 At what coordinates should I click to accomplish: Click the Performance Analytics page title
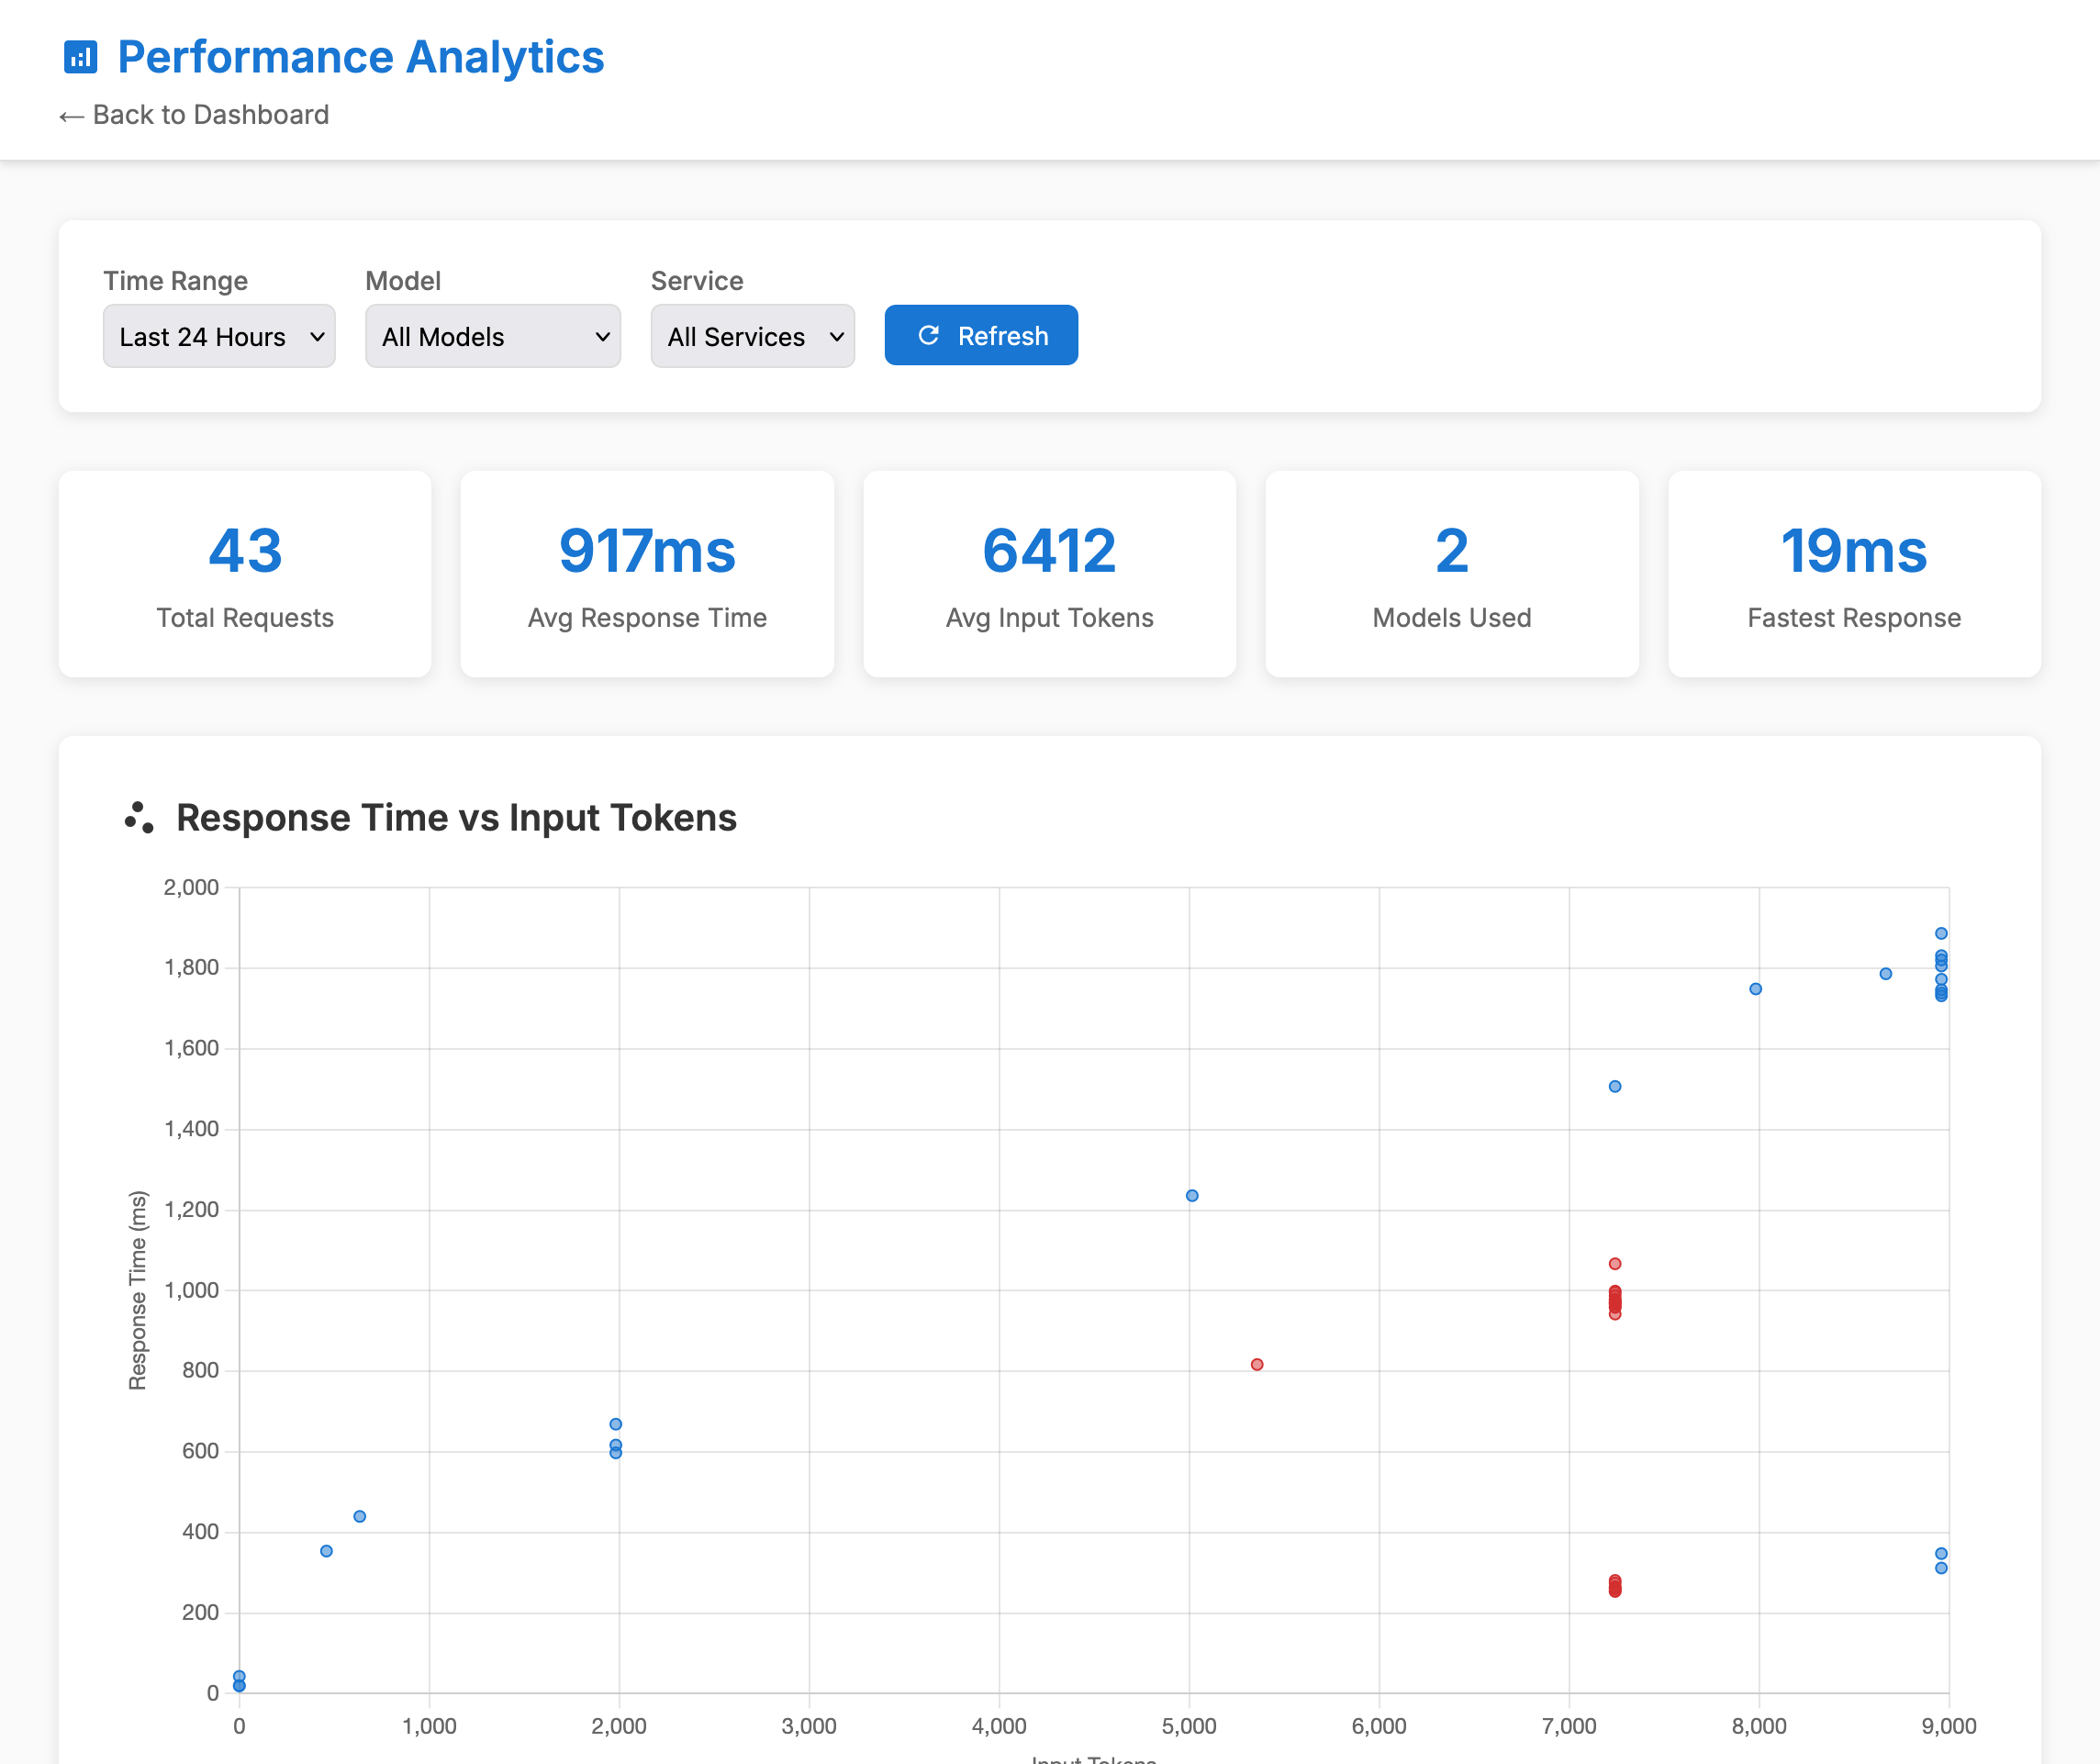pyautogui.click(x=360, y=57)
